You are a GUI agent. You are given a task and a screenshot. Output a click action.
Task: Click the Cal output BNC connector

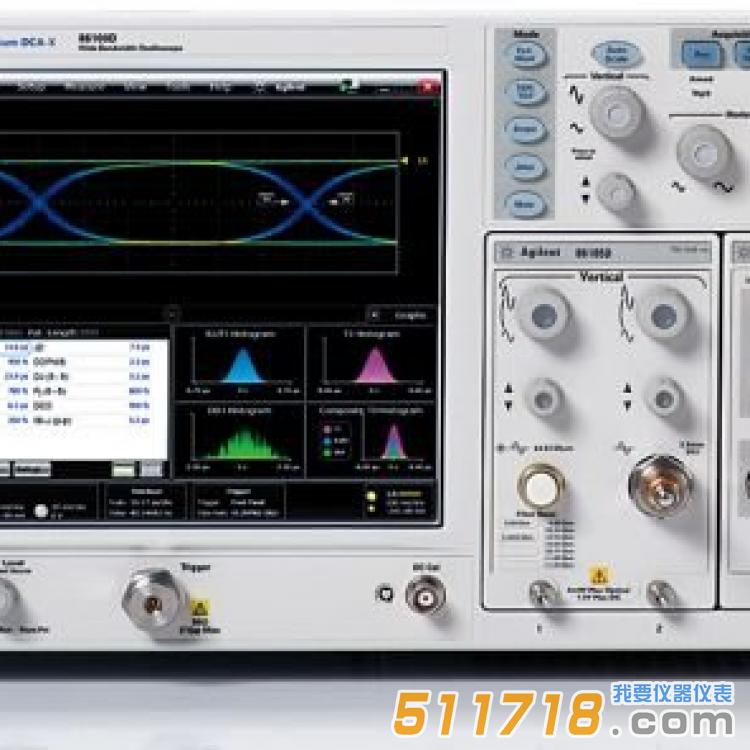point(425,596)
